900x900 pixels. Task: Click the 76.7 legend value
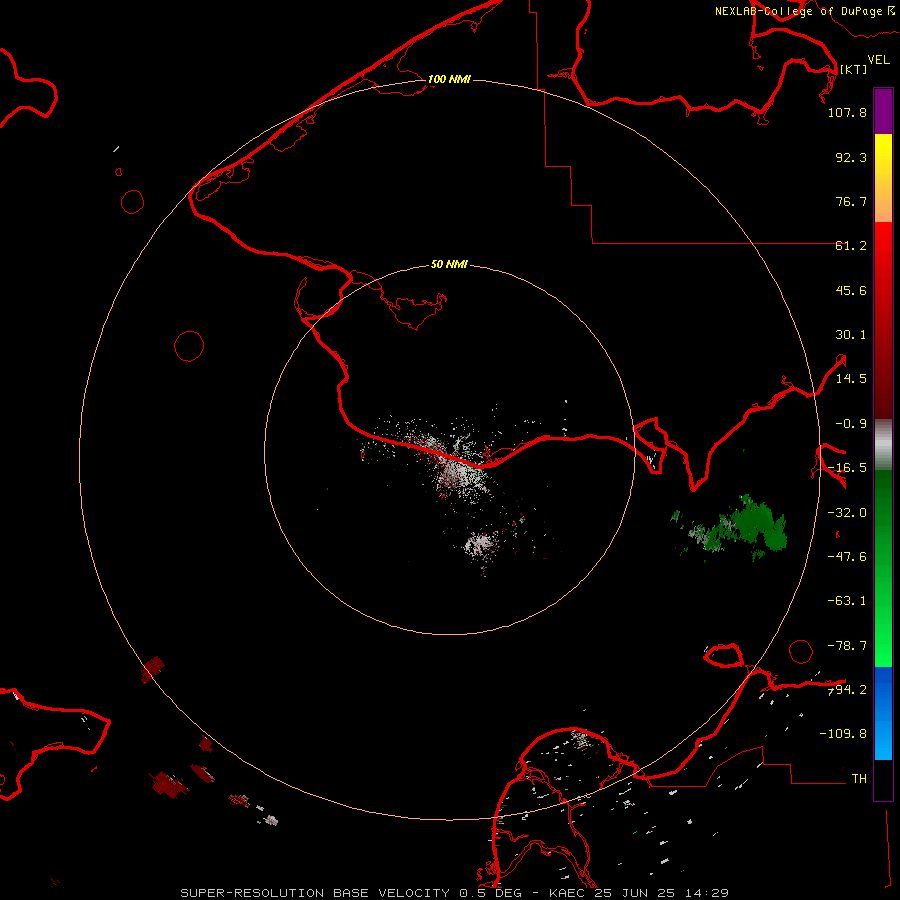pos(851,201)
